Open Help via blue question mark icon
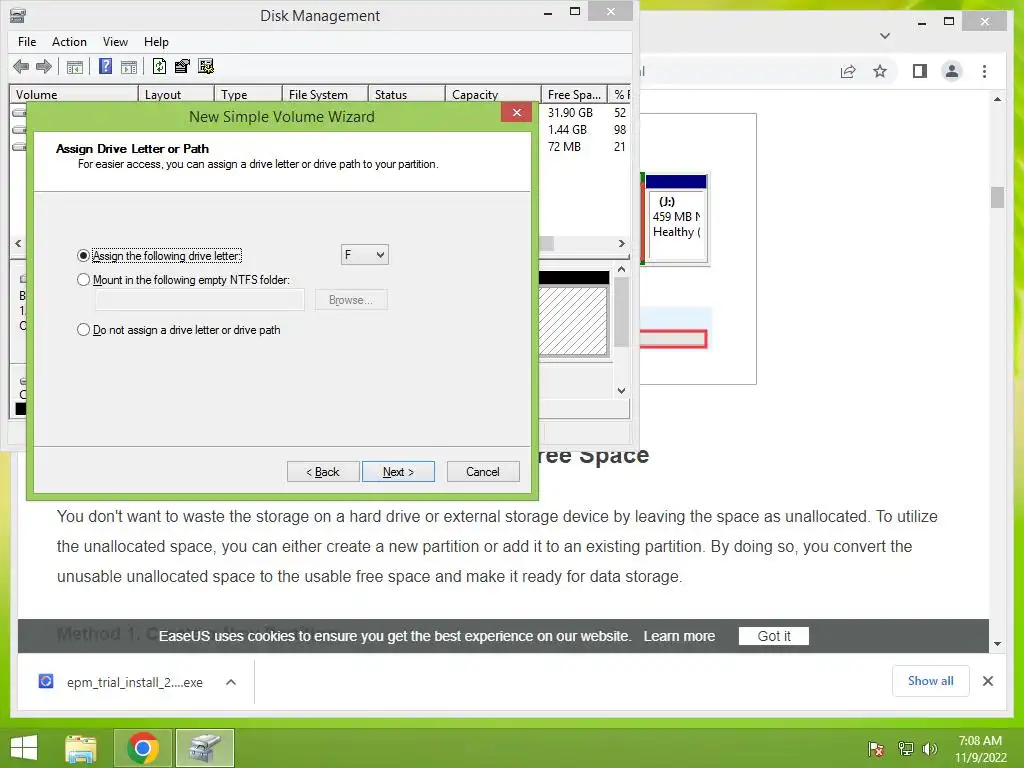1024x768 pixels. pos(105,66)
